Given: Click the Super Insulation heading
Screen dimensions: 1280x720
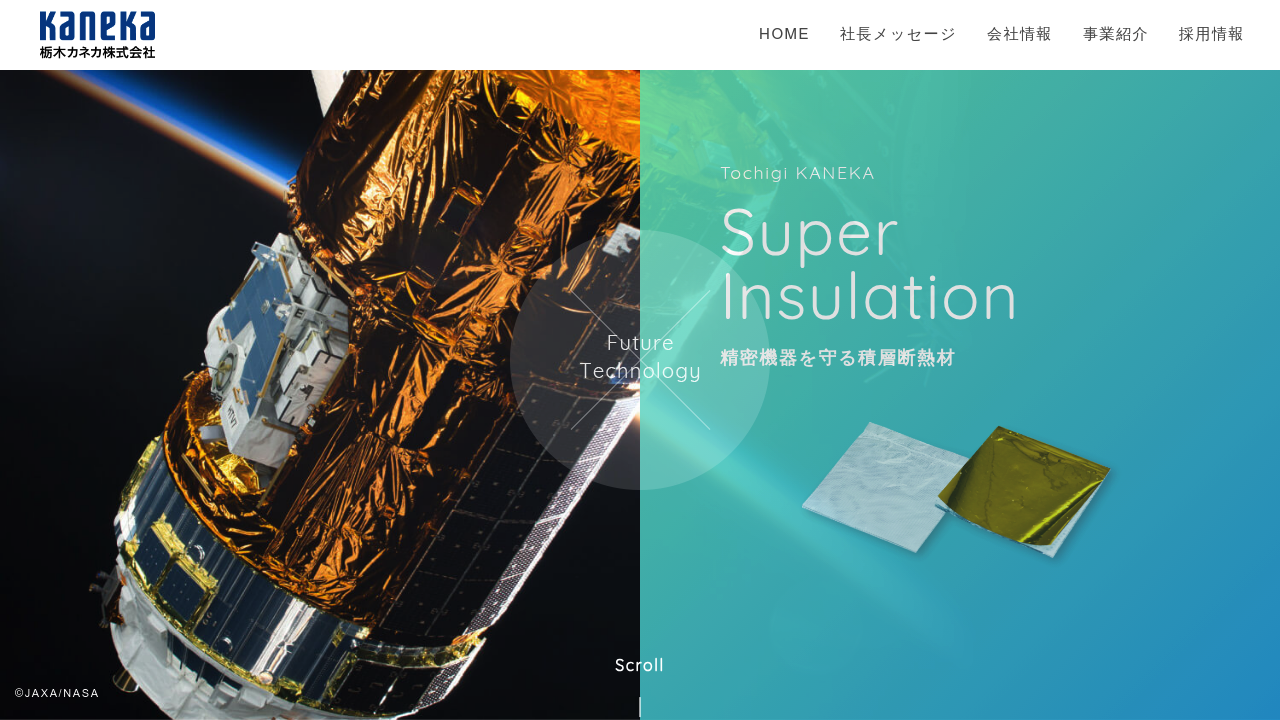Looking at the screenshot, I should click(868, 265).
